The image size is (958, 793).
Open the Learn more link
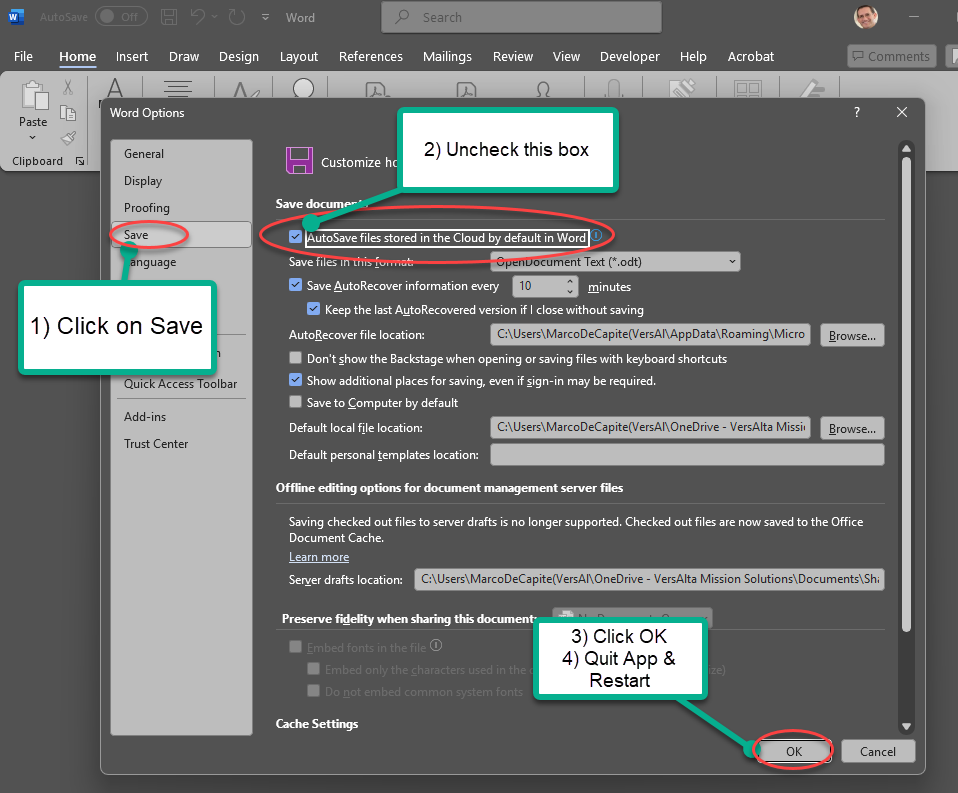pyautogui.click(x=319, y=557)
